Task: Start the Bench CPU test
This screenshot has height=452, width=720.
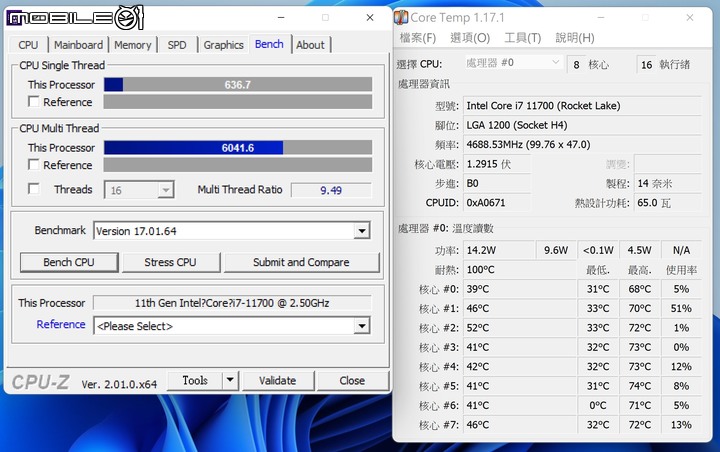Action: (x=69, y=262)
